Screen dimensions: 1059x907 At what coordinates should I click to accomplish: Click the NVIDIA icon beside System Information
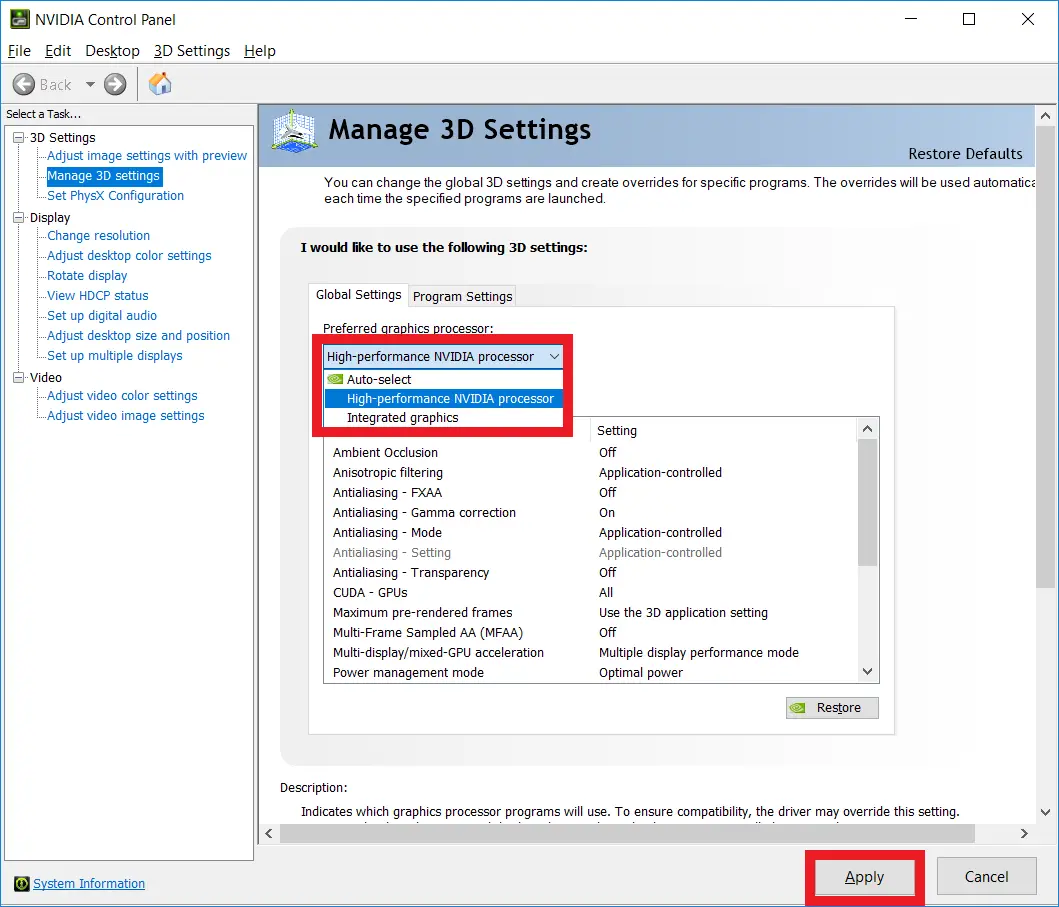coord(22,884)
